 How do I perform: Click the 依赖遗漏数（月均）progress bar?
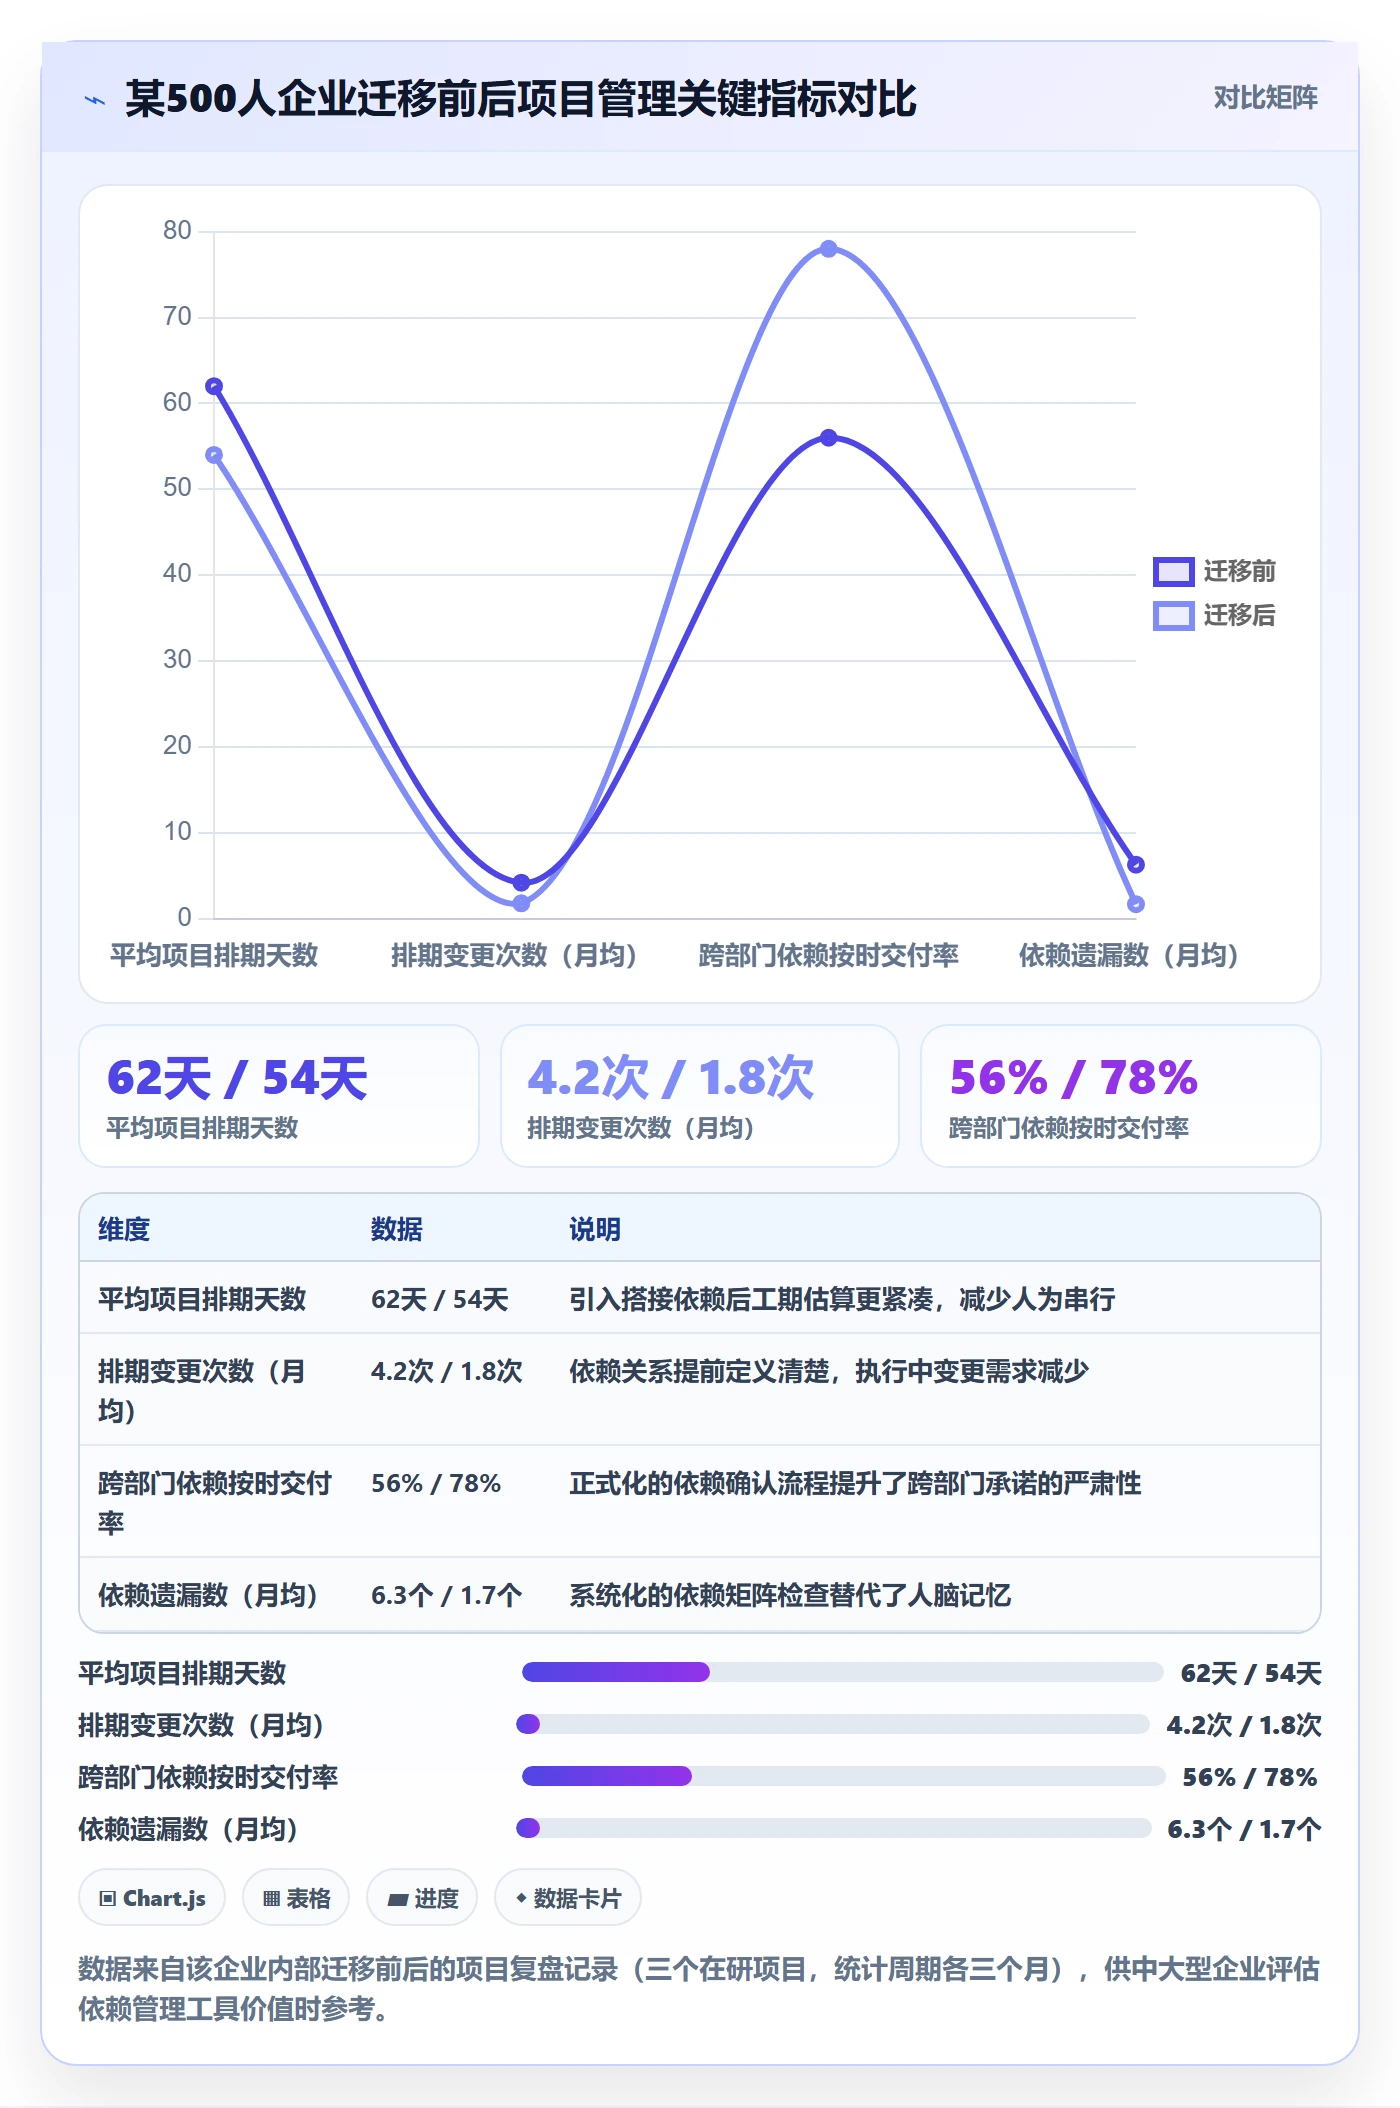834,1828
